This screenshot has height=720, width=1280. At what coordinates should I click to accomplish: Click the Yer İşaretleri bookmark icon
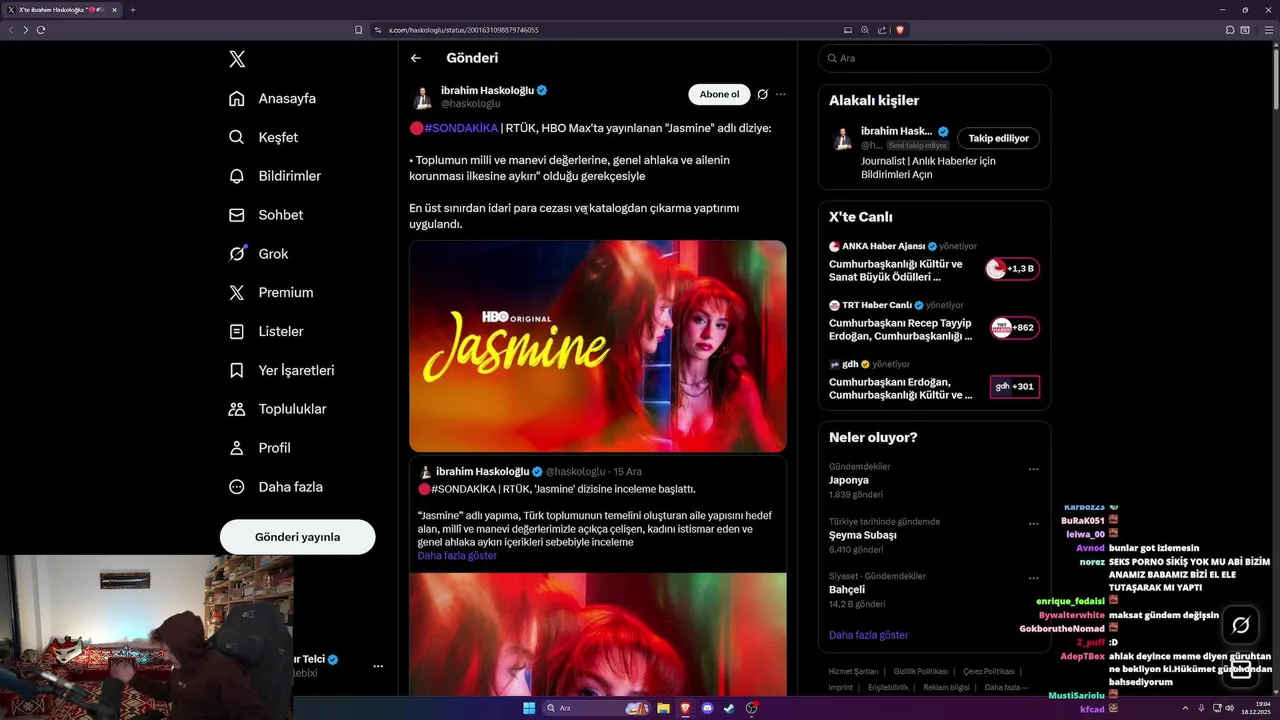(237, 370)
